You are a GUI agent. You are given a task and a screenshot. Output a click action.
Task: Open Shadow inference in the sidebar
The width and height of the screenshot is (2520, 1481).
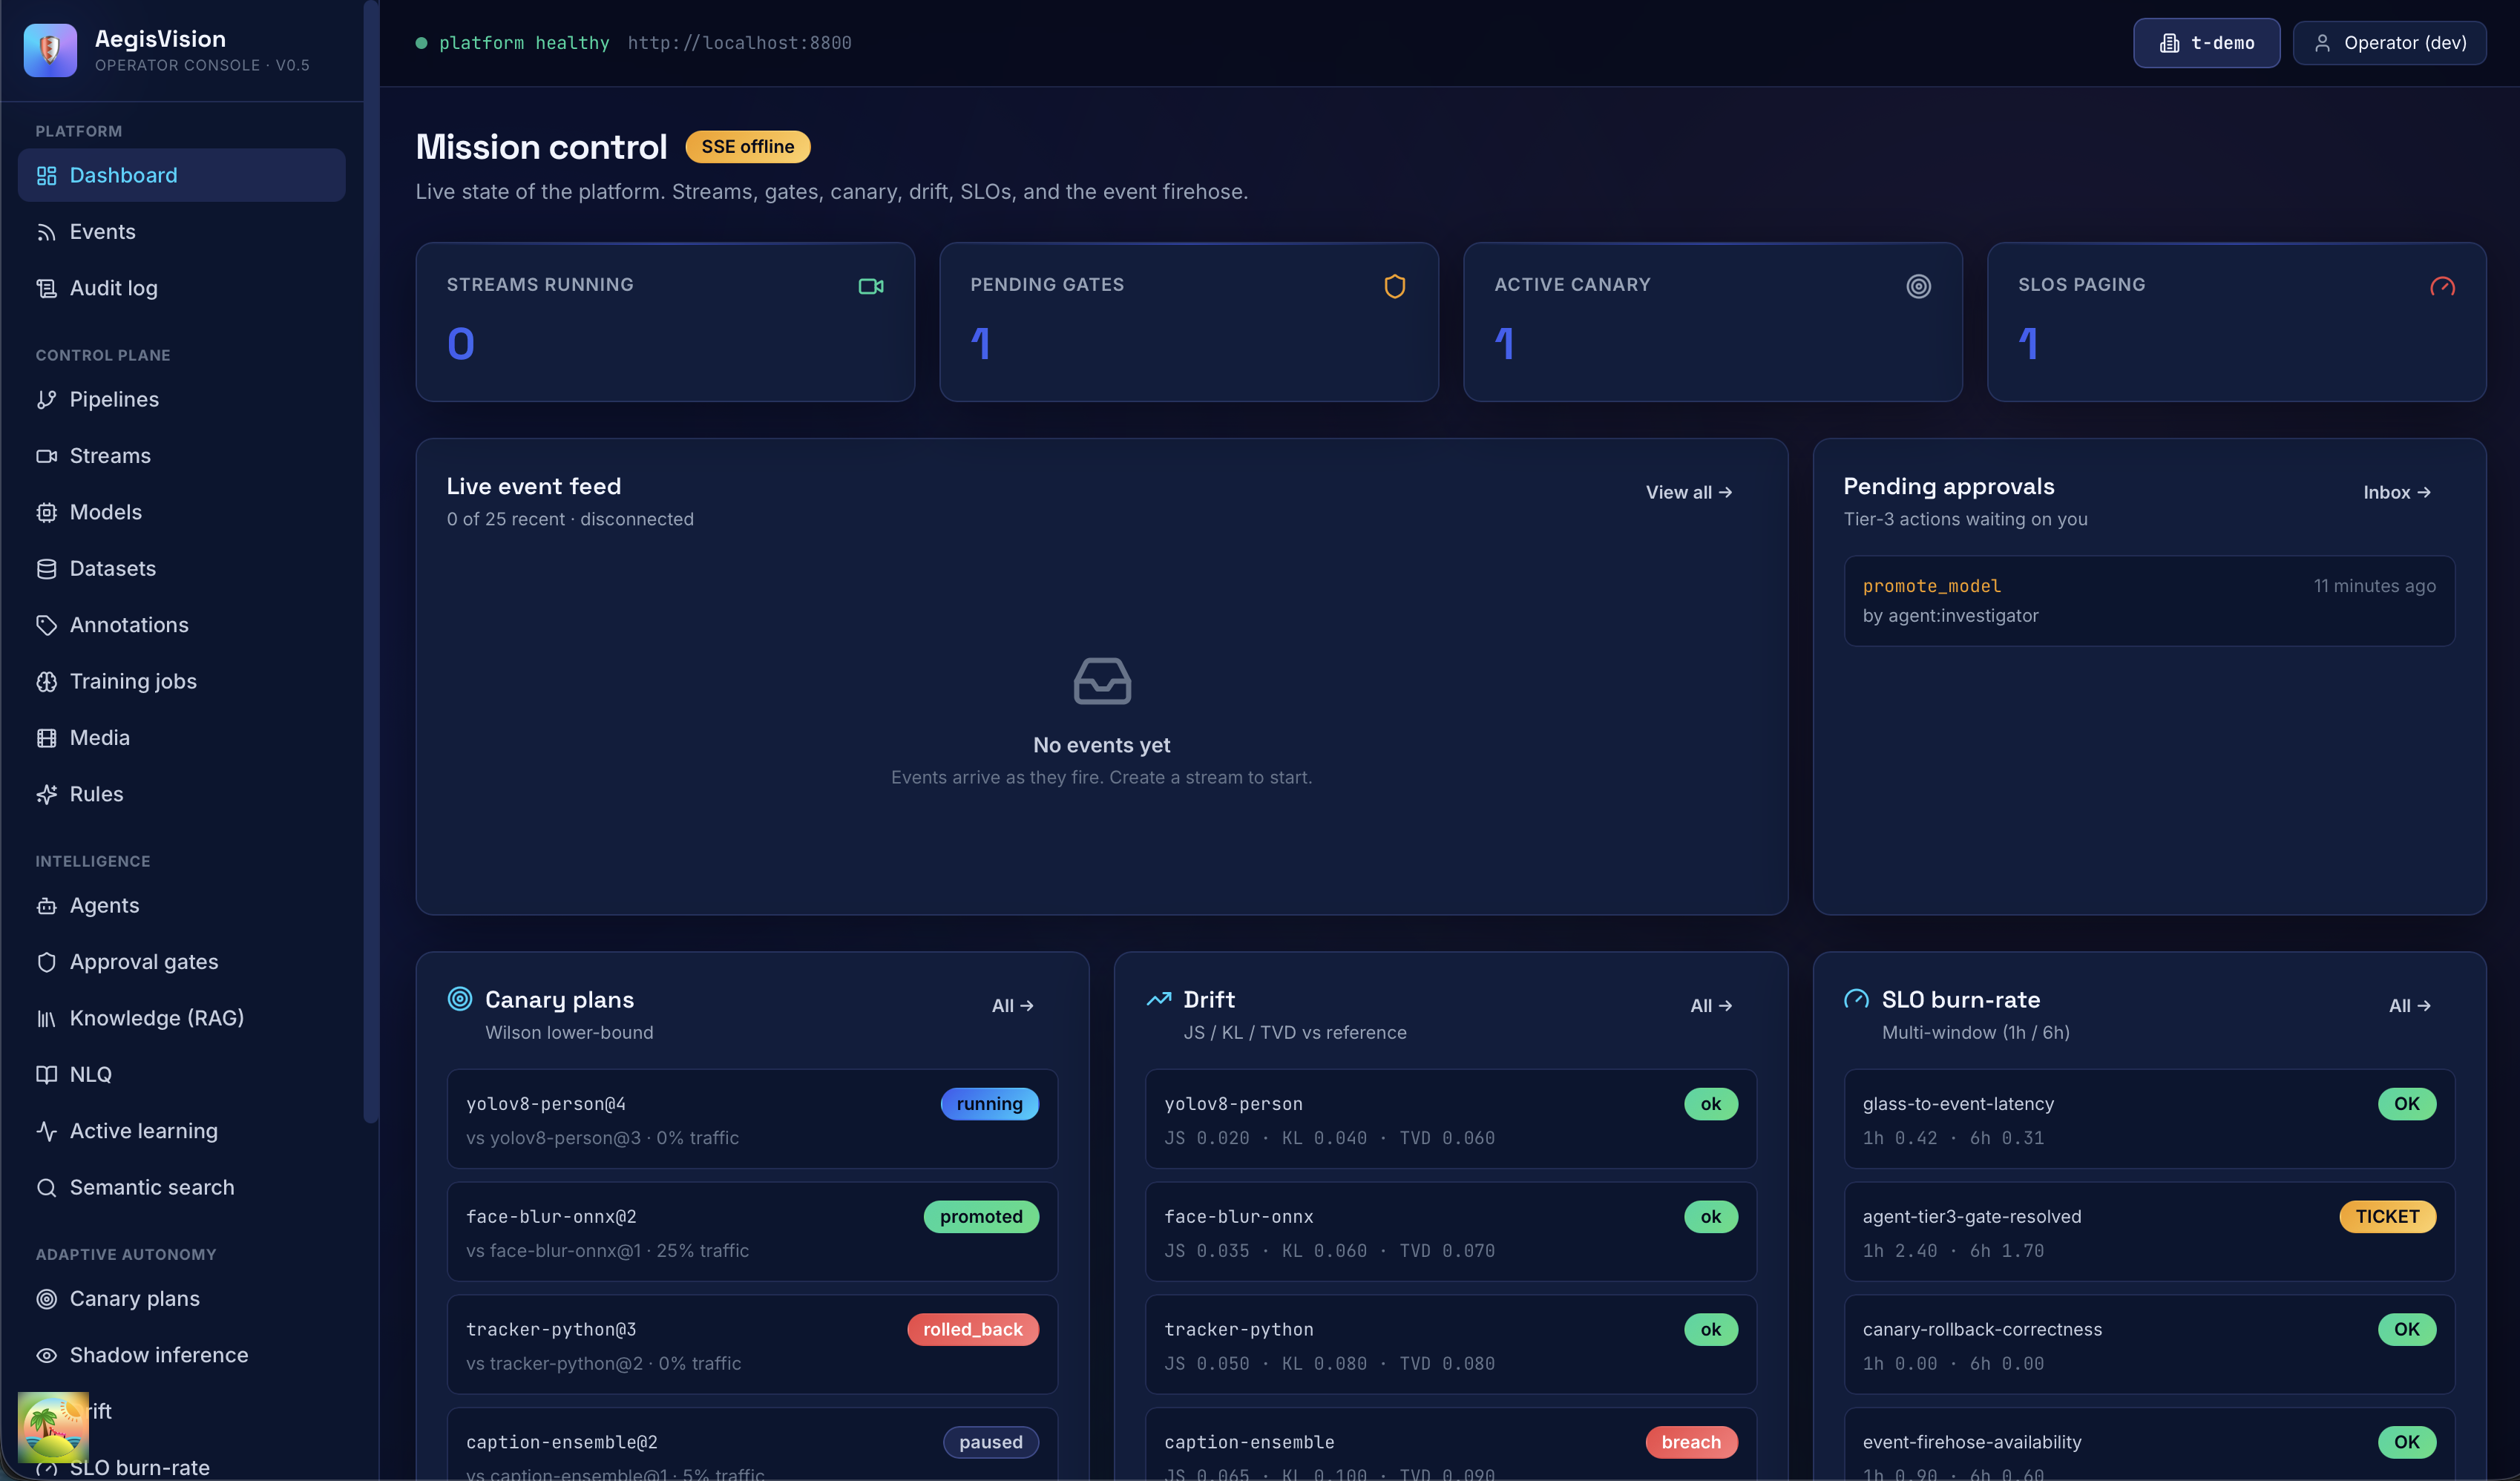tap(181, 1355)
